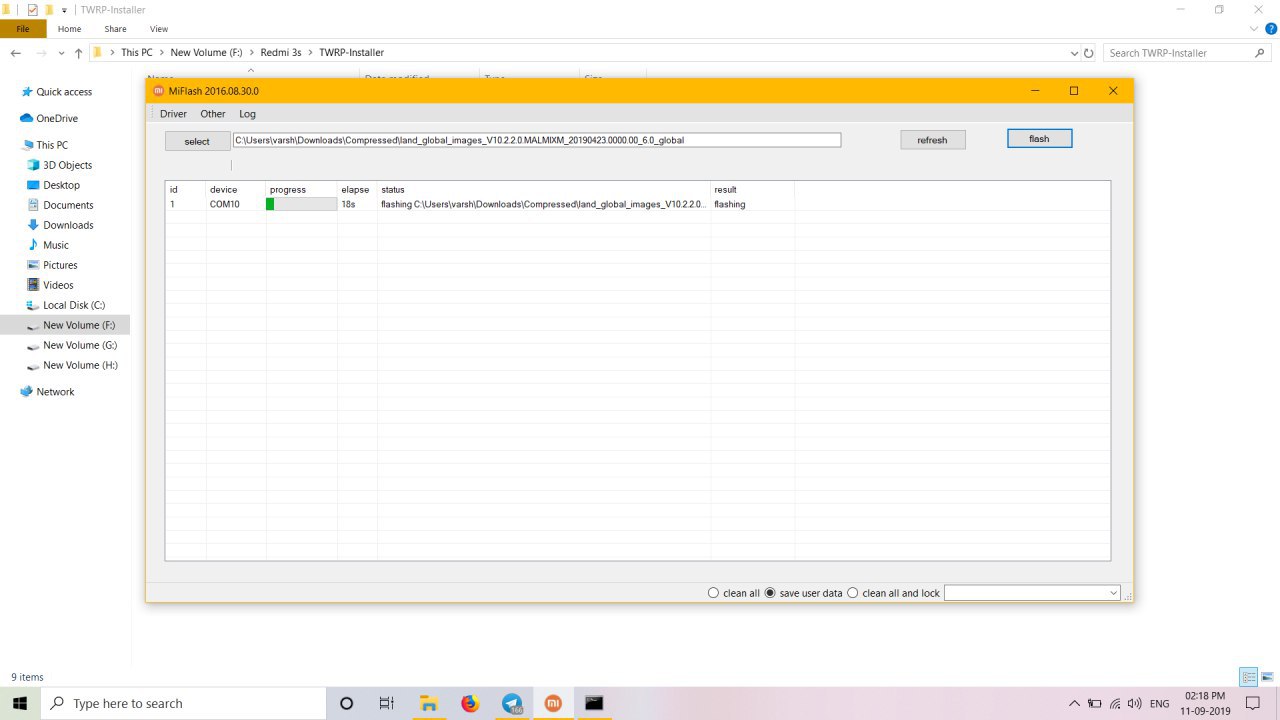Click the flashing result cell
1280x720 pixels.
coord(730,204)
